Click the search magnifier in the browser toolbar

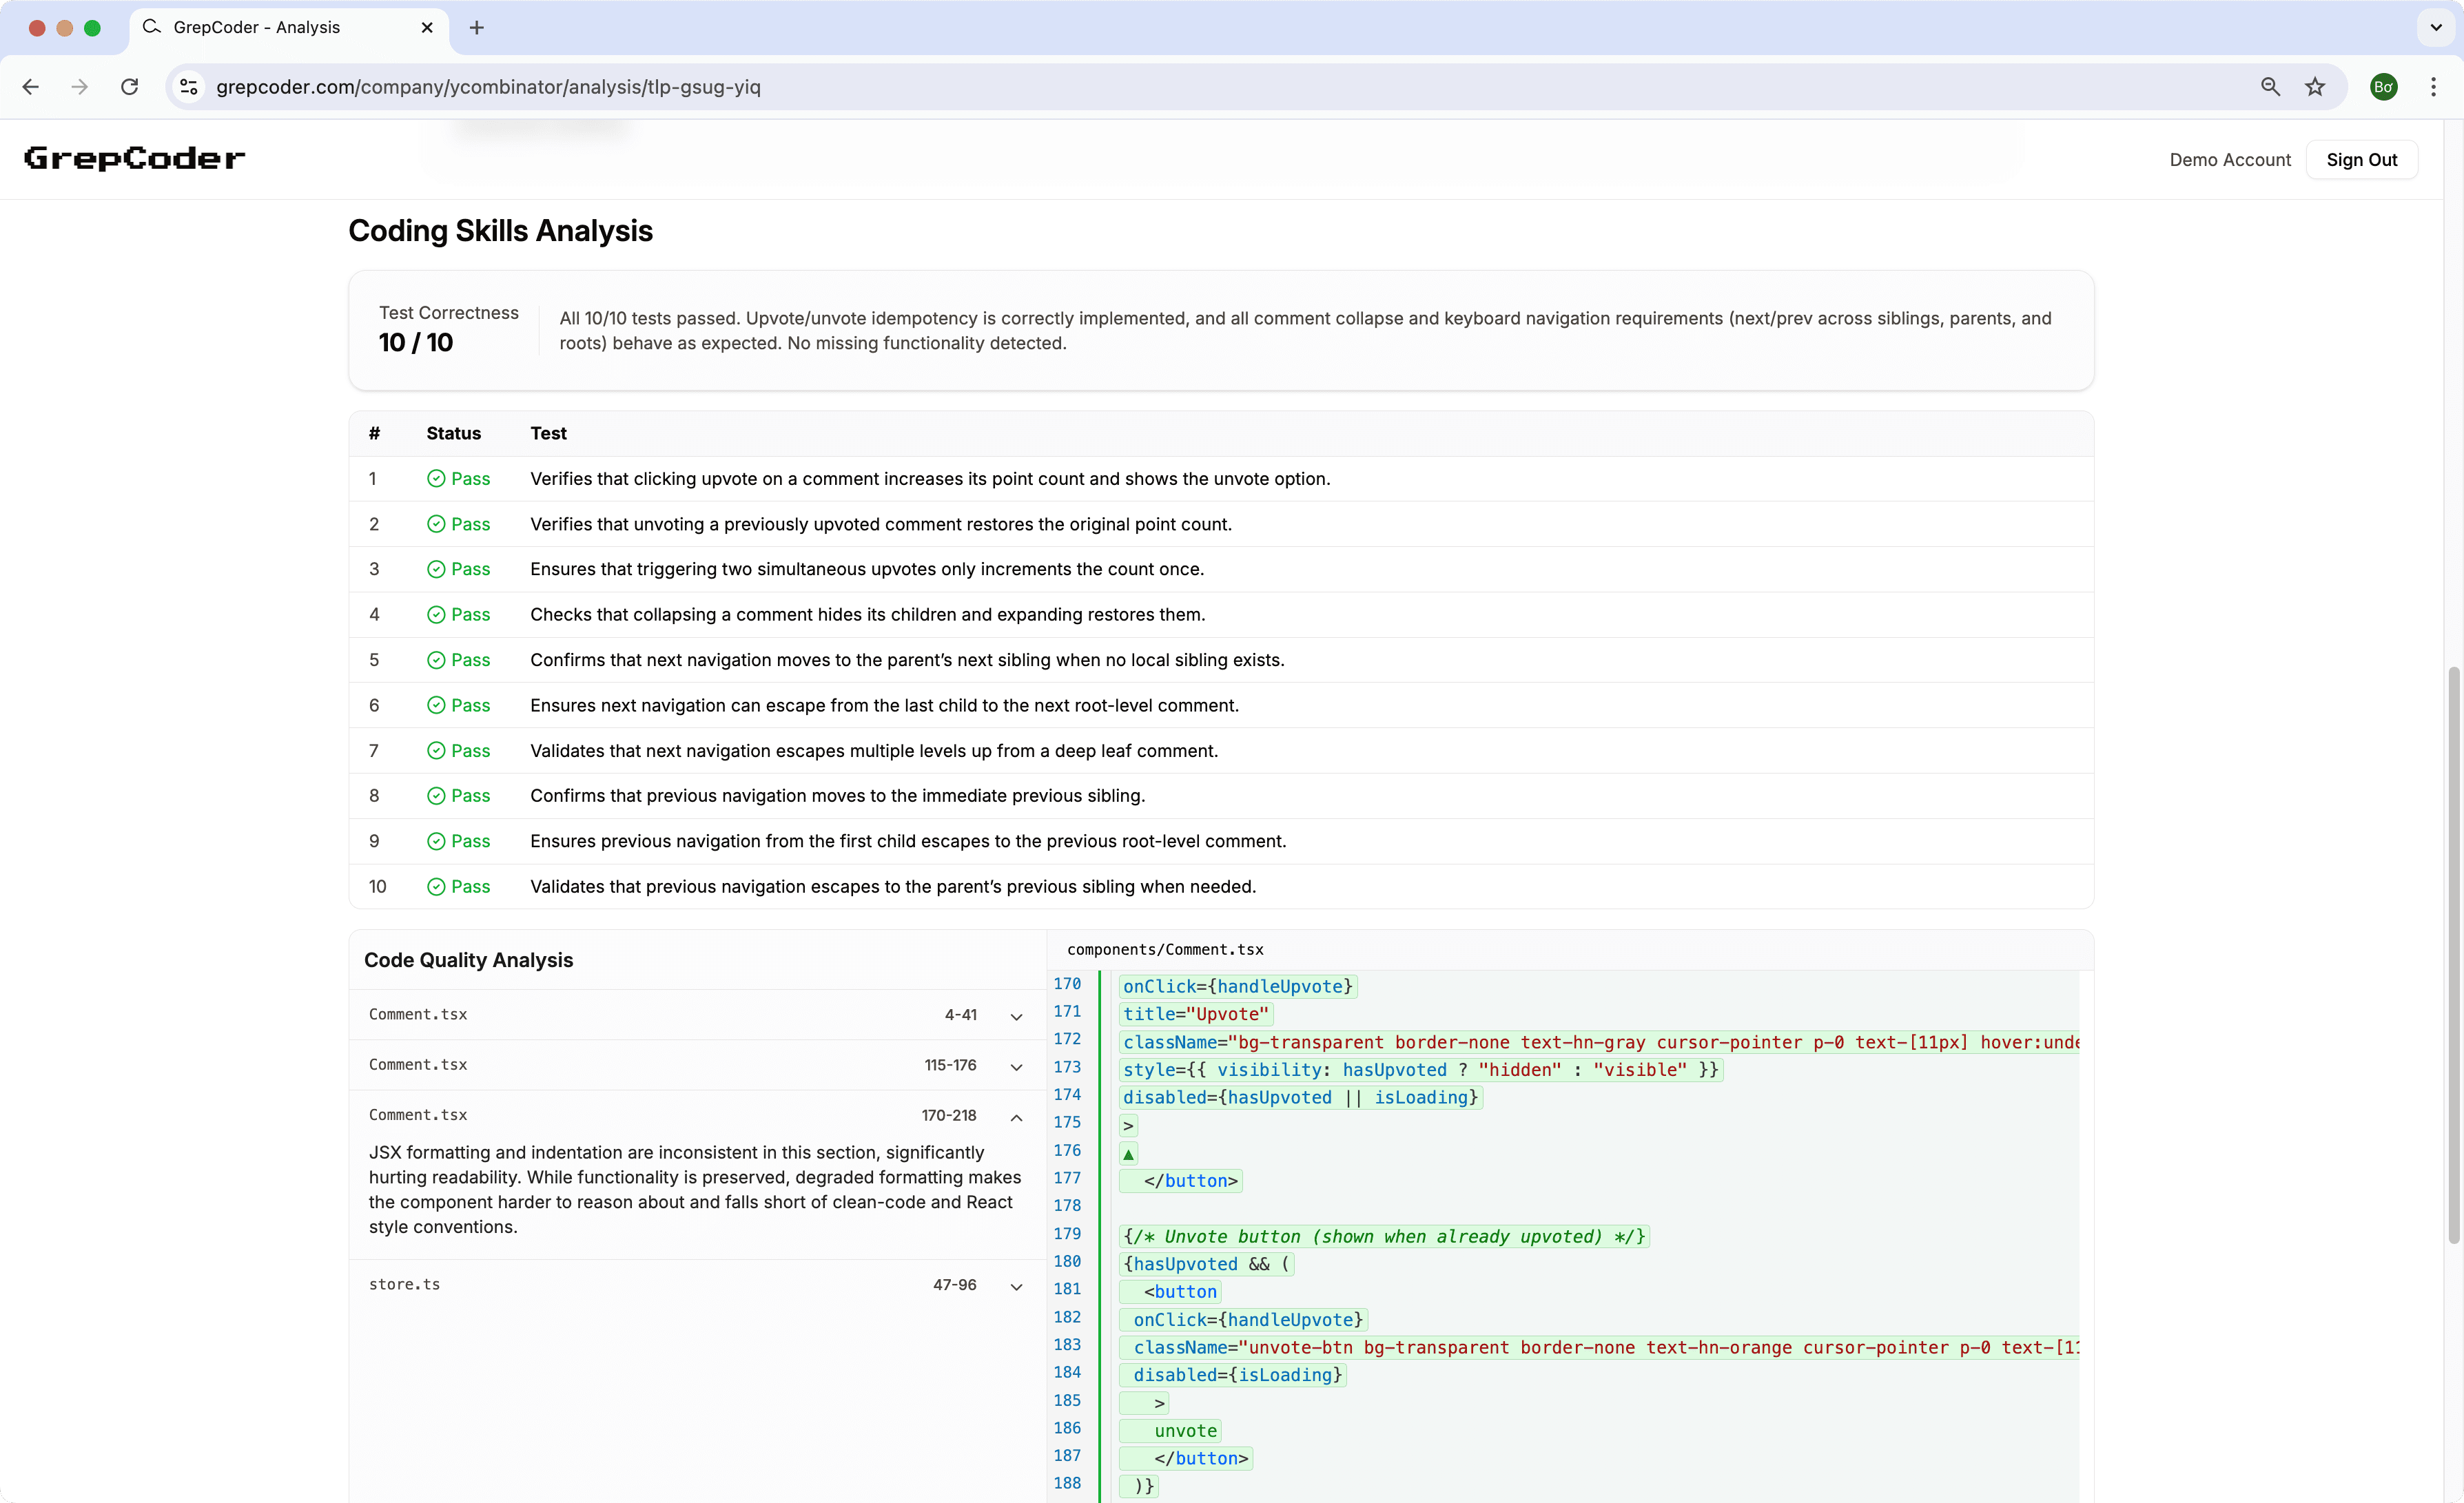point(2271,87)
